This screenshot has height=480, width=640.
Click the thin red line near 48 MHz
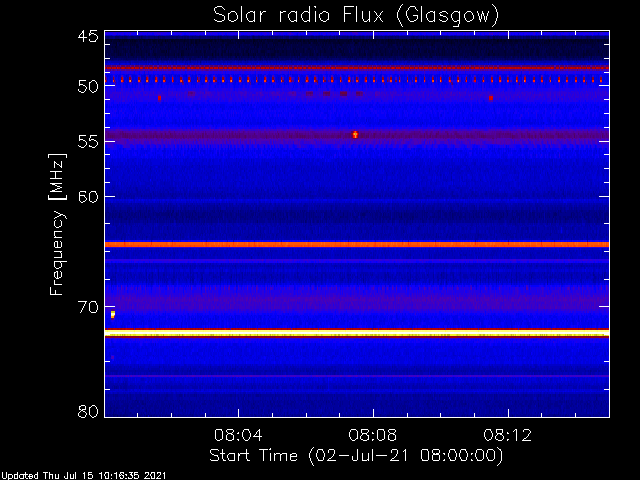[x=357, y=68]
